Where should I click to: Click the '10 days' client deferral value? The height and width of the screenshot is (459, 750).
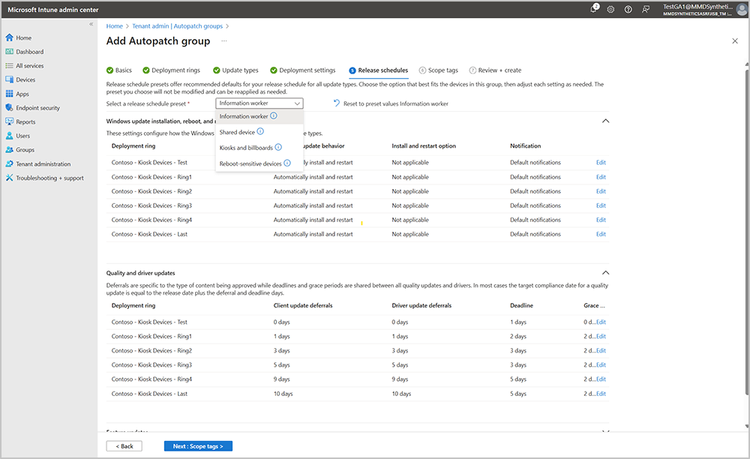click(283, 394)
